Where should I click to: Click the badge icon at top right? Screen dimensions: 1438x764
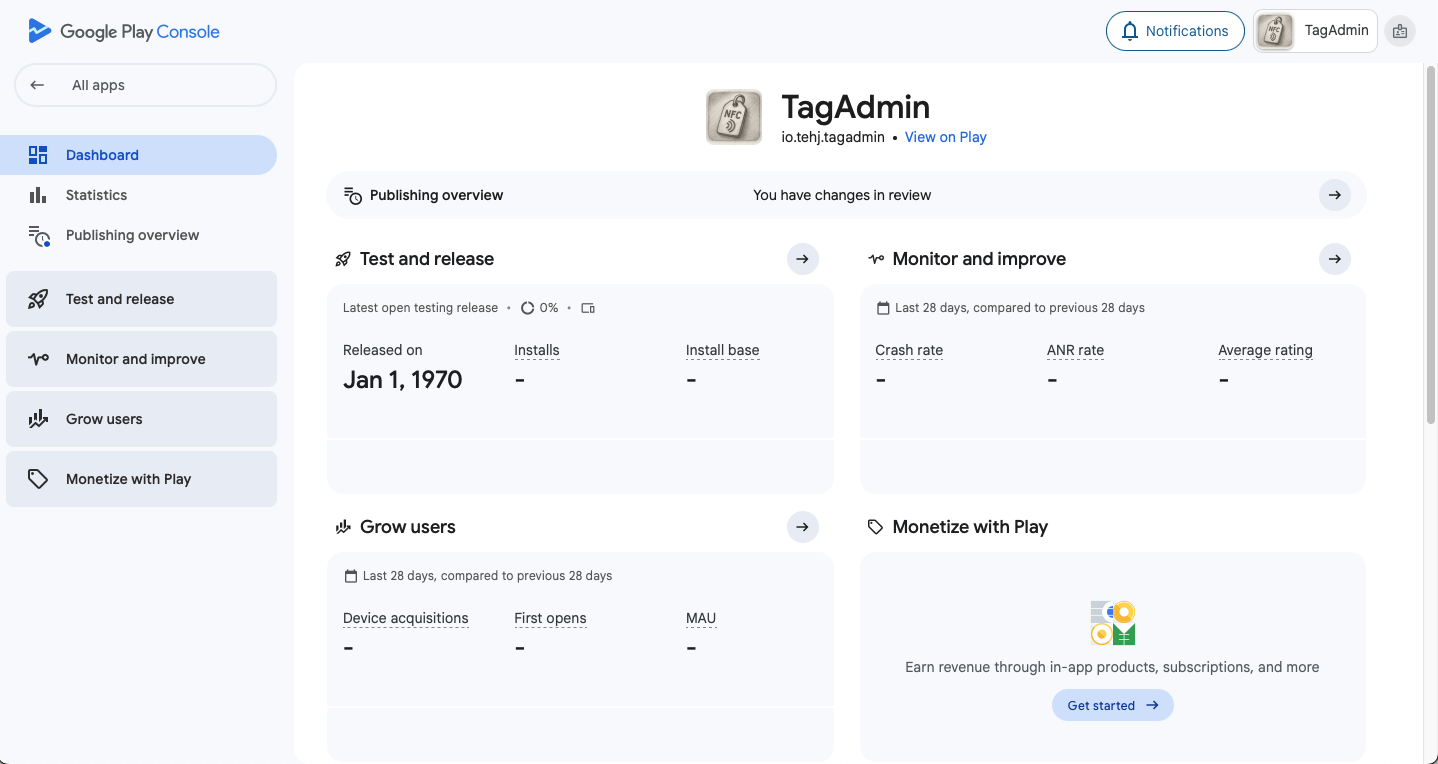point(1399,31)
